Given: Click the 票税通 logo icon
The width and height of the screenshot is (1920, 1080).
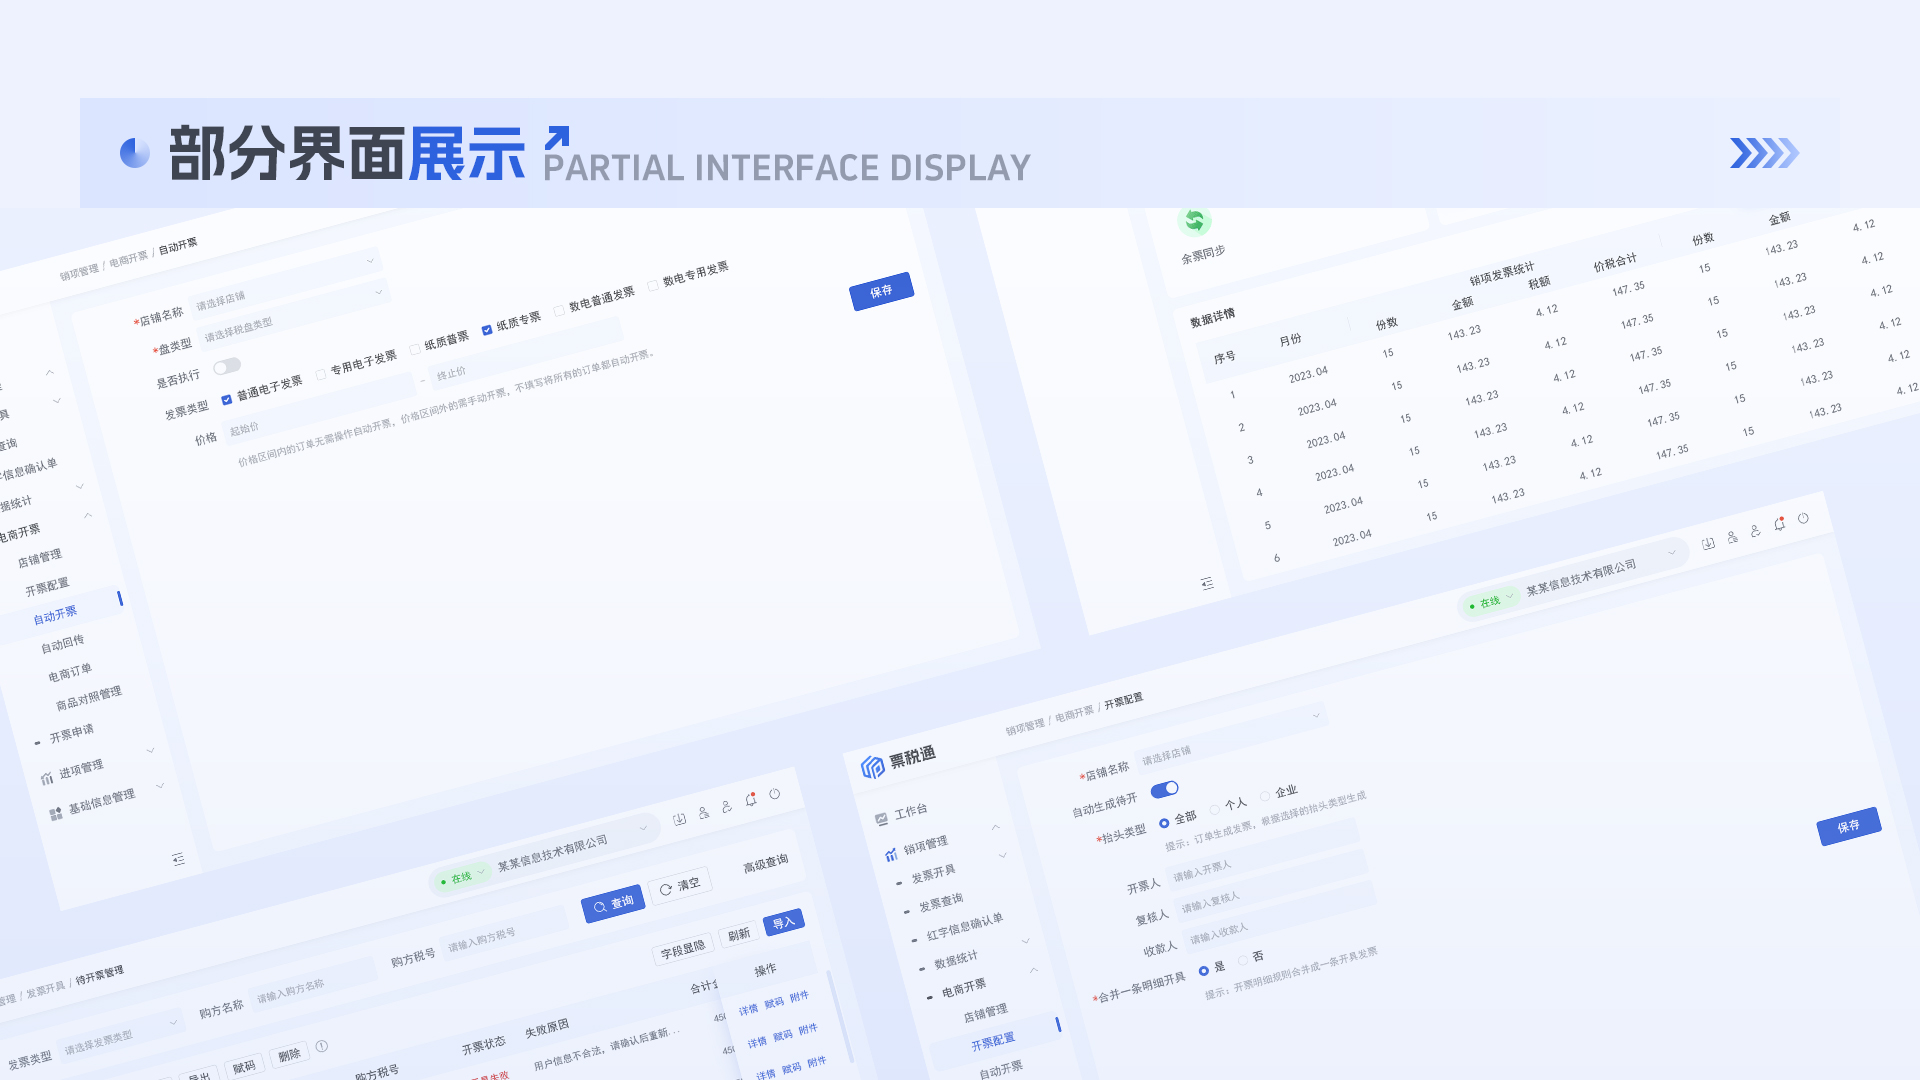Looking at the screenshot, I should 872,767.
